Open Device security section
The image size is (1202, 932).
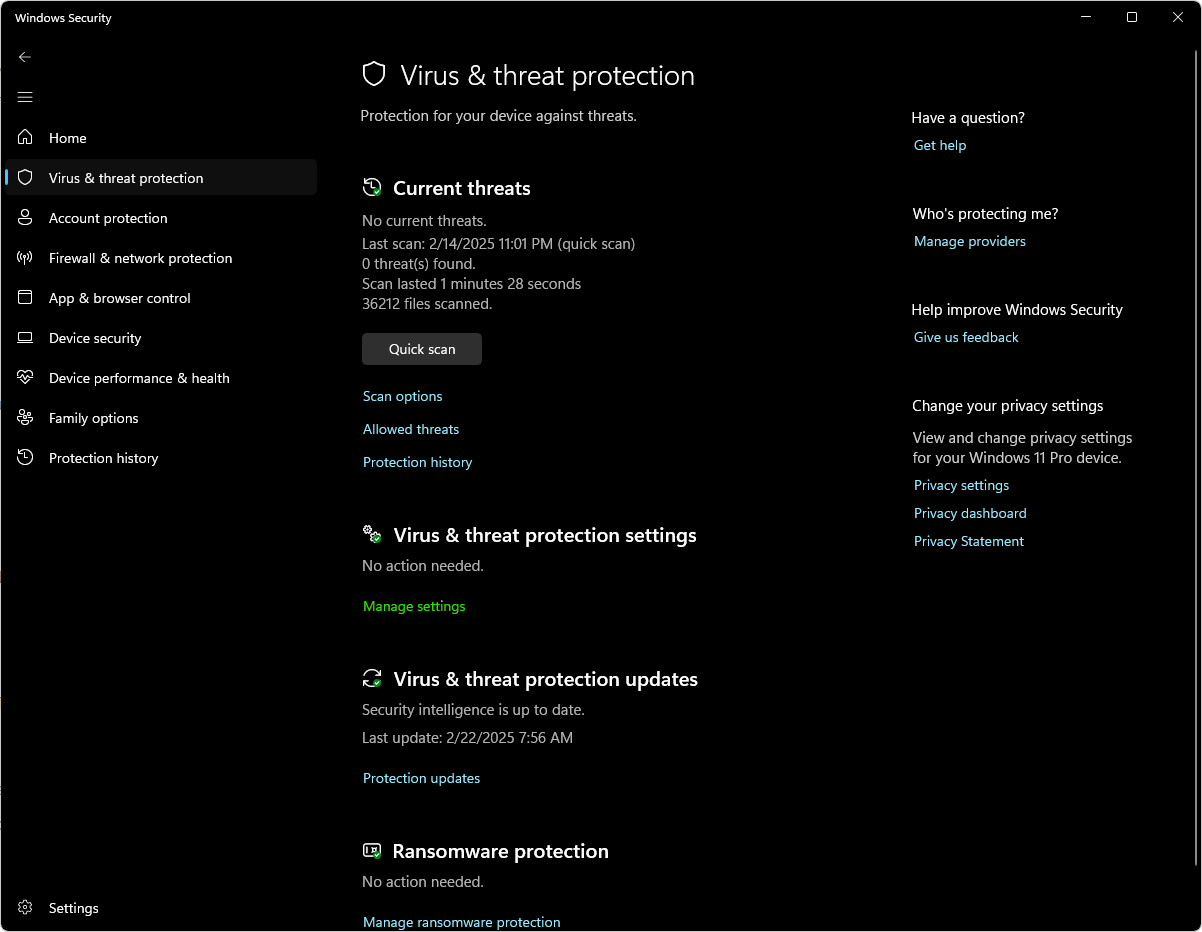(x=161, y=338)
